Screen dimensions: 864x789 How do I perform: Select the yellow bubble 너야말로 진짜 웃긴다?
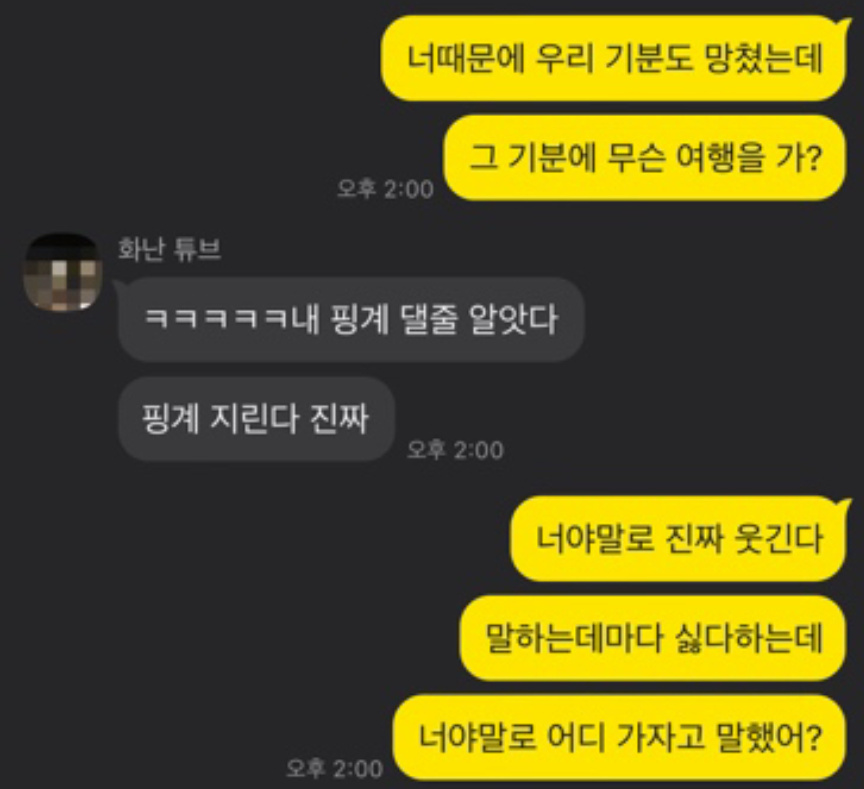[678, 538]
